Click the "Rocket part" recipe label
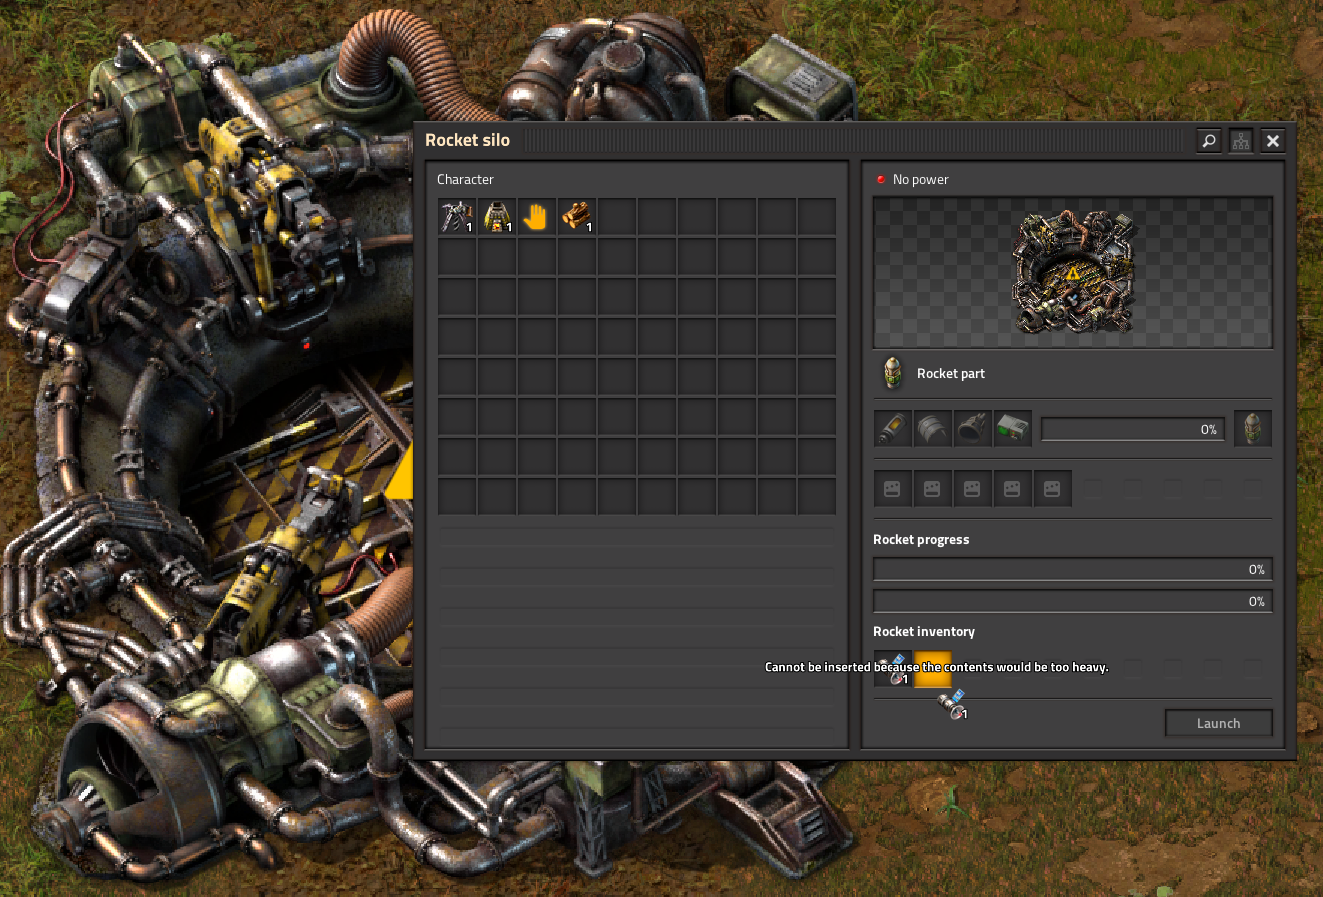Screen dimensions: 1323x897 951,374
